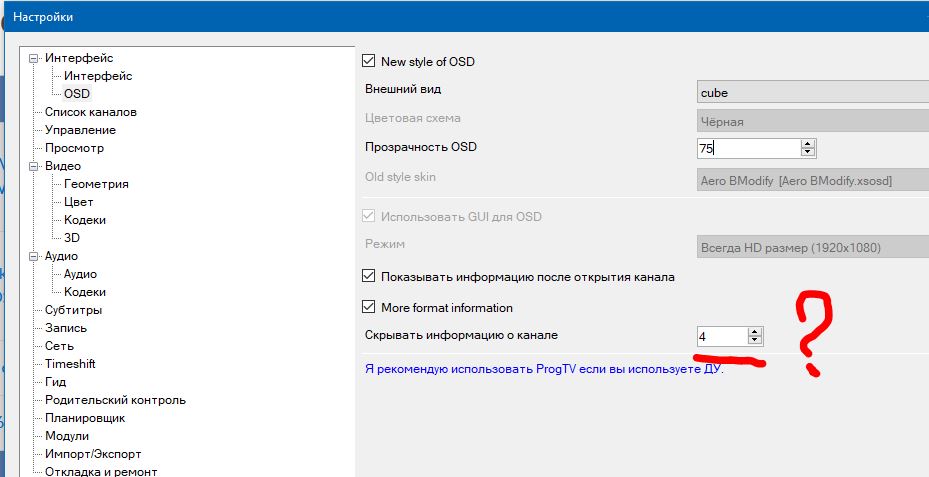The height and width of the screenshot is (477, 929).
Task: Go to Timeshift settings
Action: point(70,364)
